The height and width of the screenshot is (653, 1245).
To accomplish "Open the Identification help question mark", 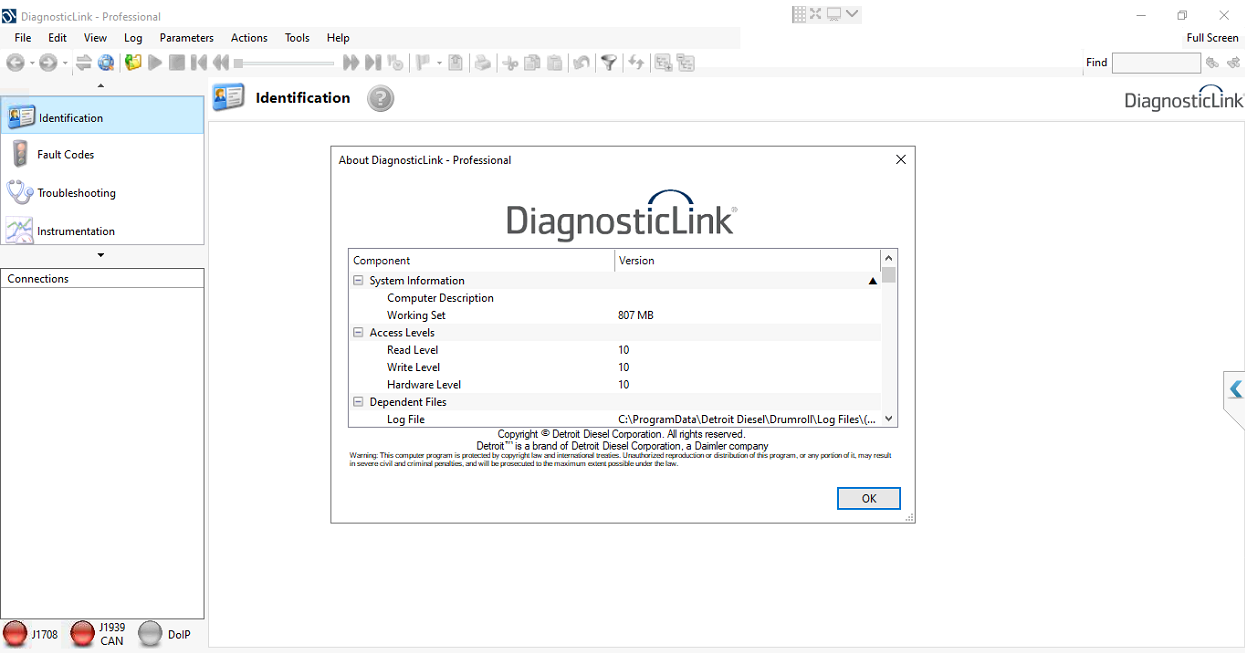I will click(x=380, y=98).
